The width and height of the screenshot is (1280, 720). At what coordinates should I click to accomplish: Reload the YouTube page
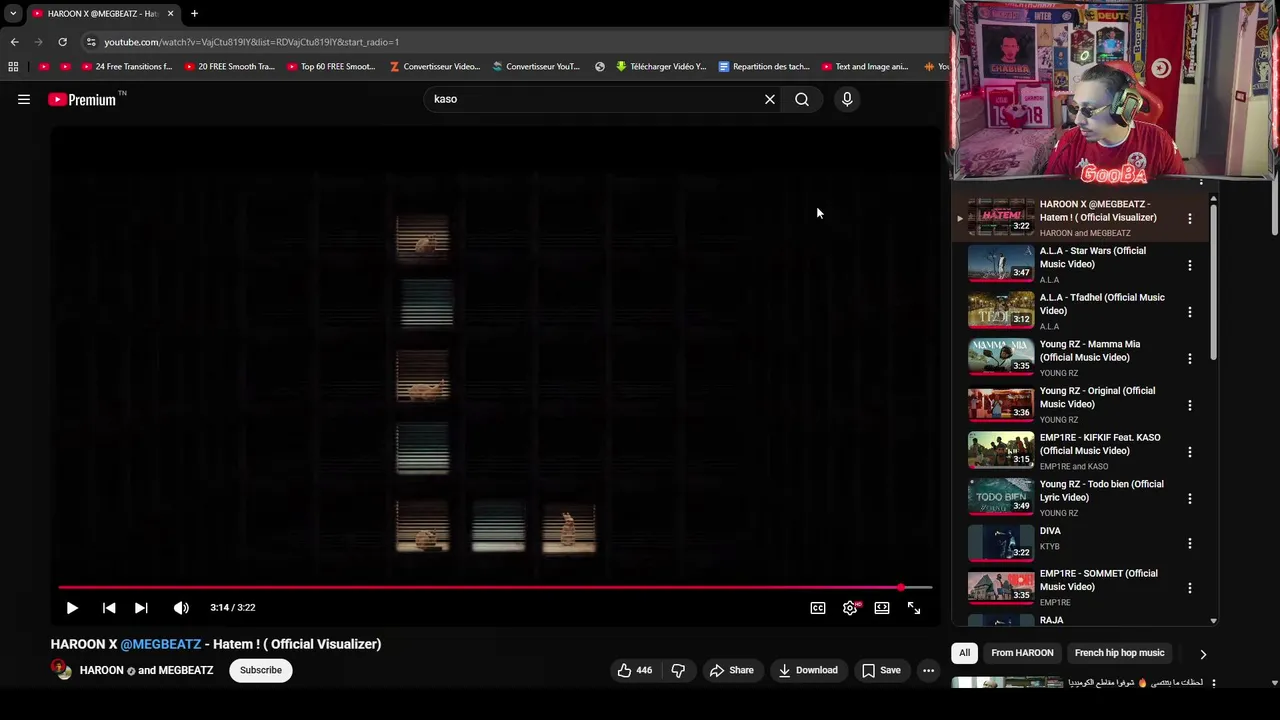pyautogui.click(x=62, y=42)
